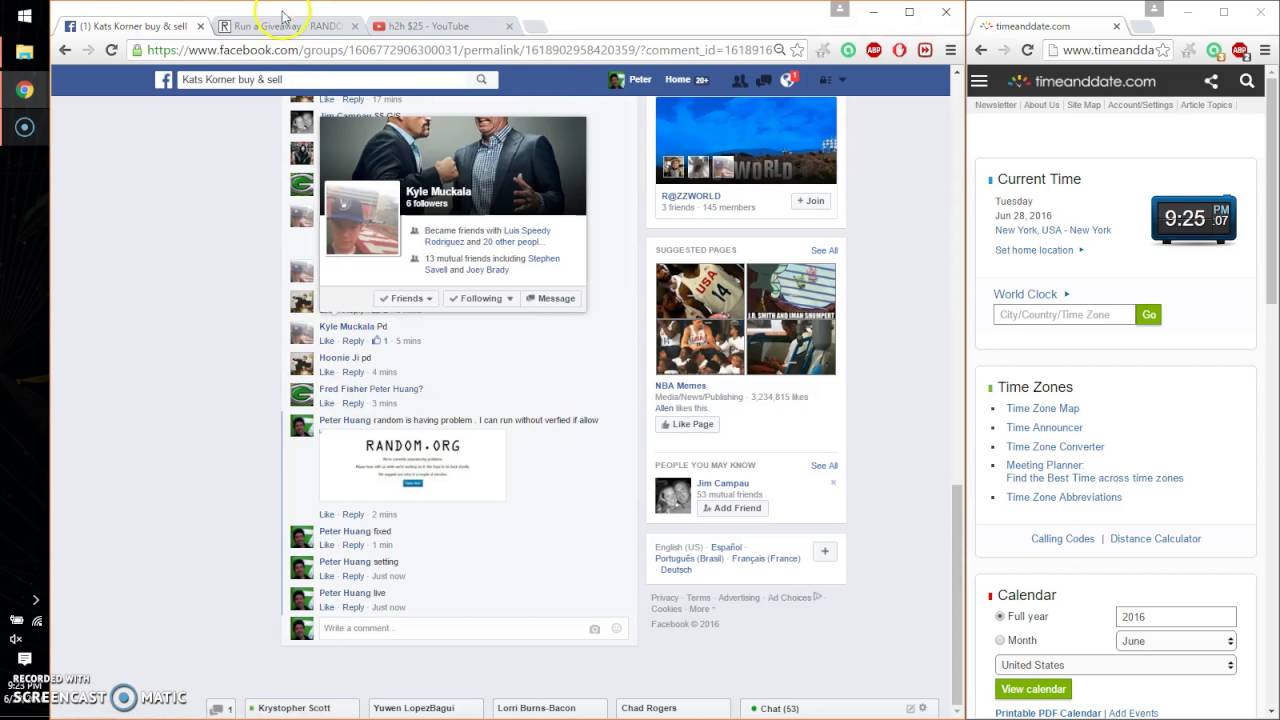Switch to h2h $25 YouTube tab
The width and height of the screenshot is (1280, 720).
point(440,26)
